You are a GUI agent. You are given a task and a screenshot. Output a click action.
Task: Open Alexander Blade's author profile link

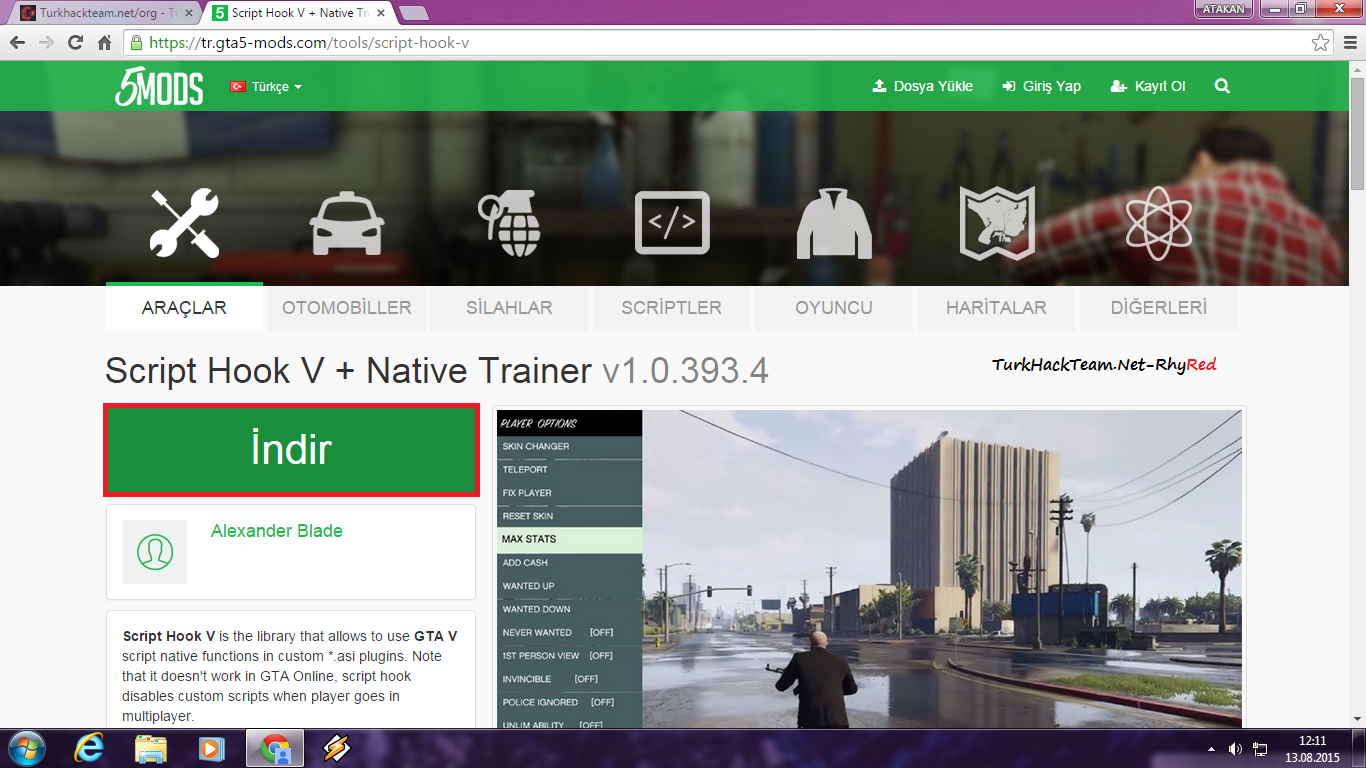[276, 531]
